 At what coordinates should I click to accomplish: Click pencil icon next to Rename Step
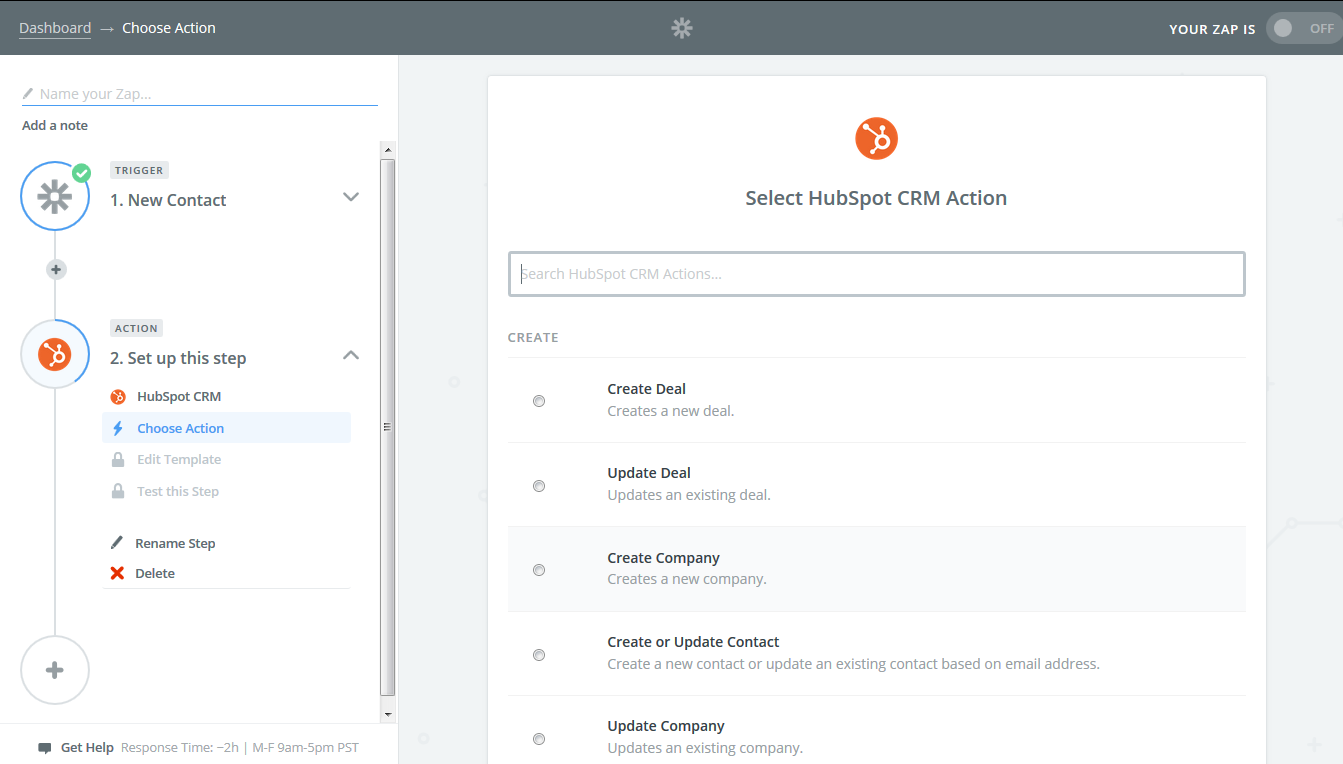[x=117, y=543]
